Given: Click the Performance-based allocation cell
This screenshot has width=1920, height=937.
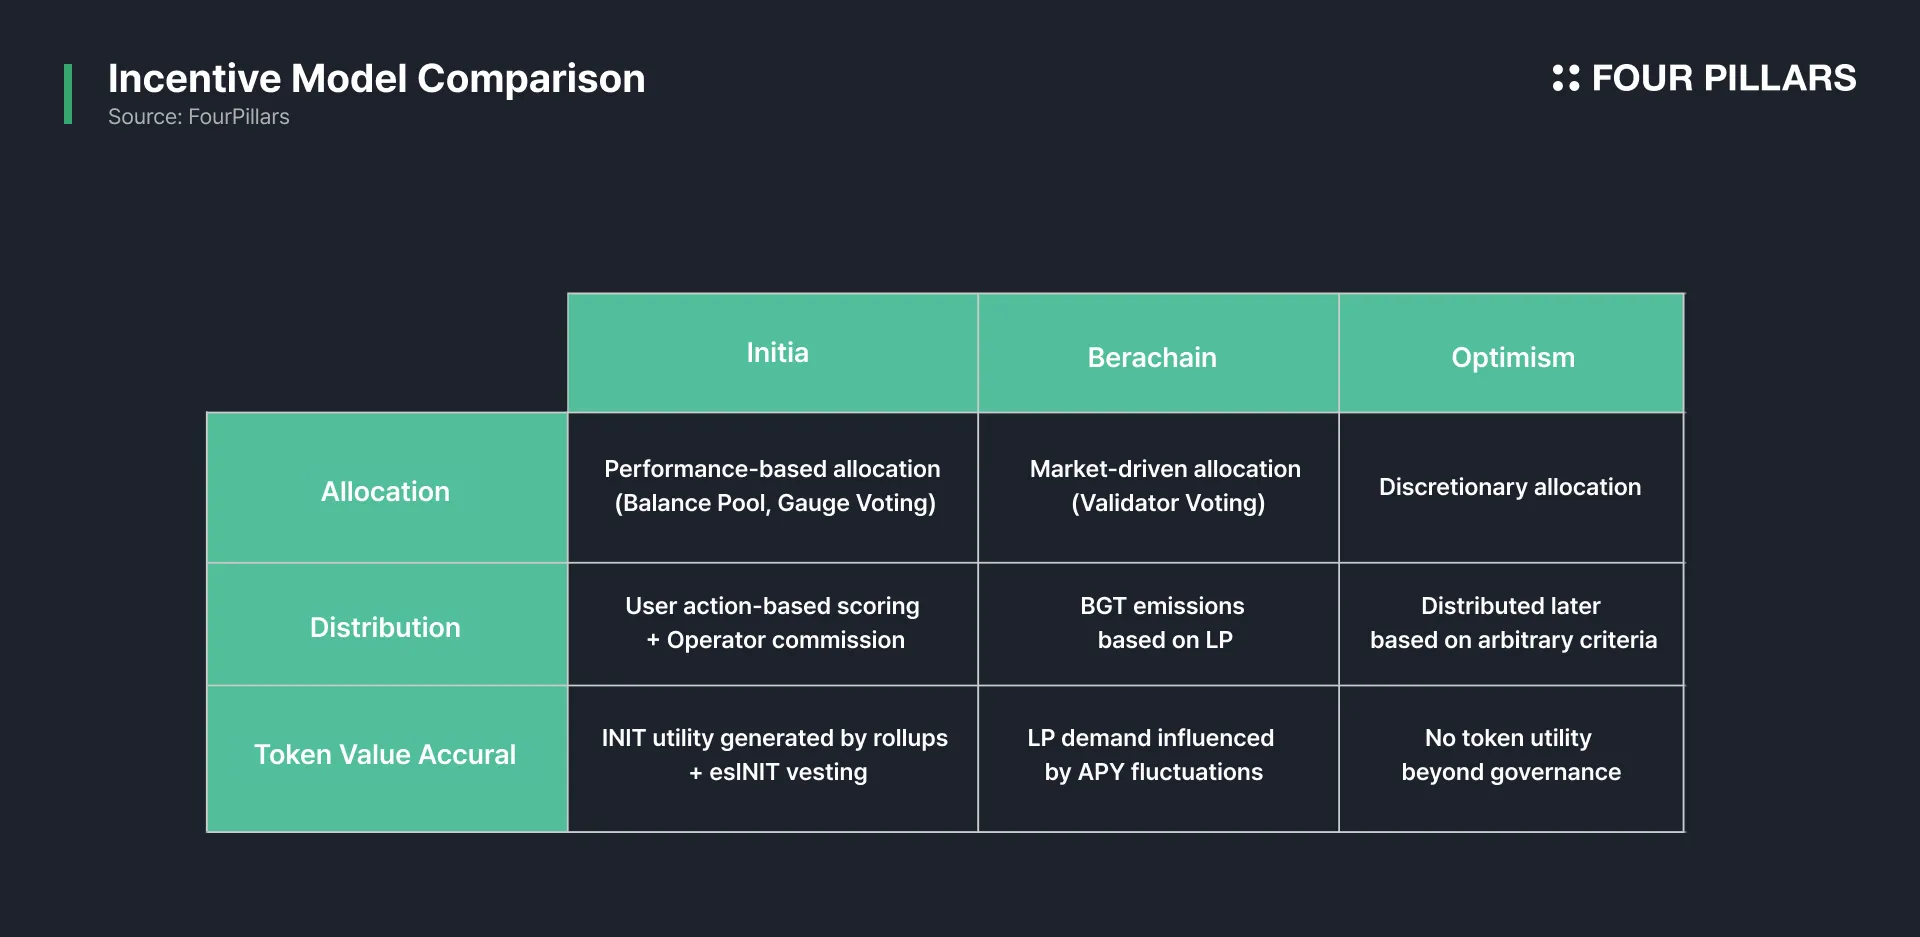Looking at the screenshot, I should tap(773, 486).
